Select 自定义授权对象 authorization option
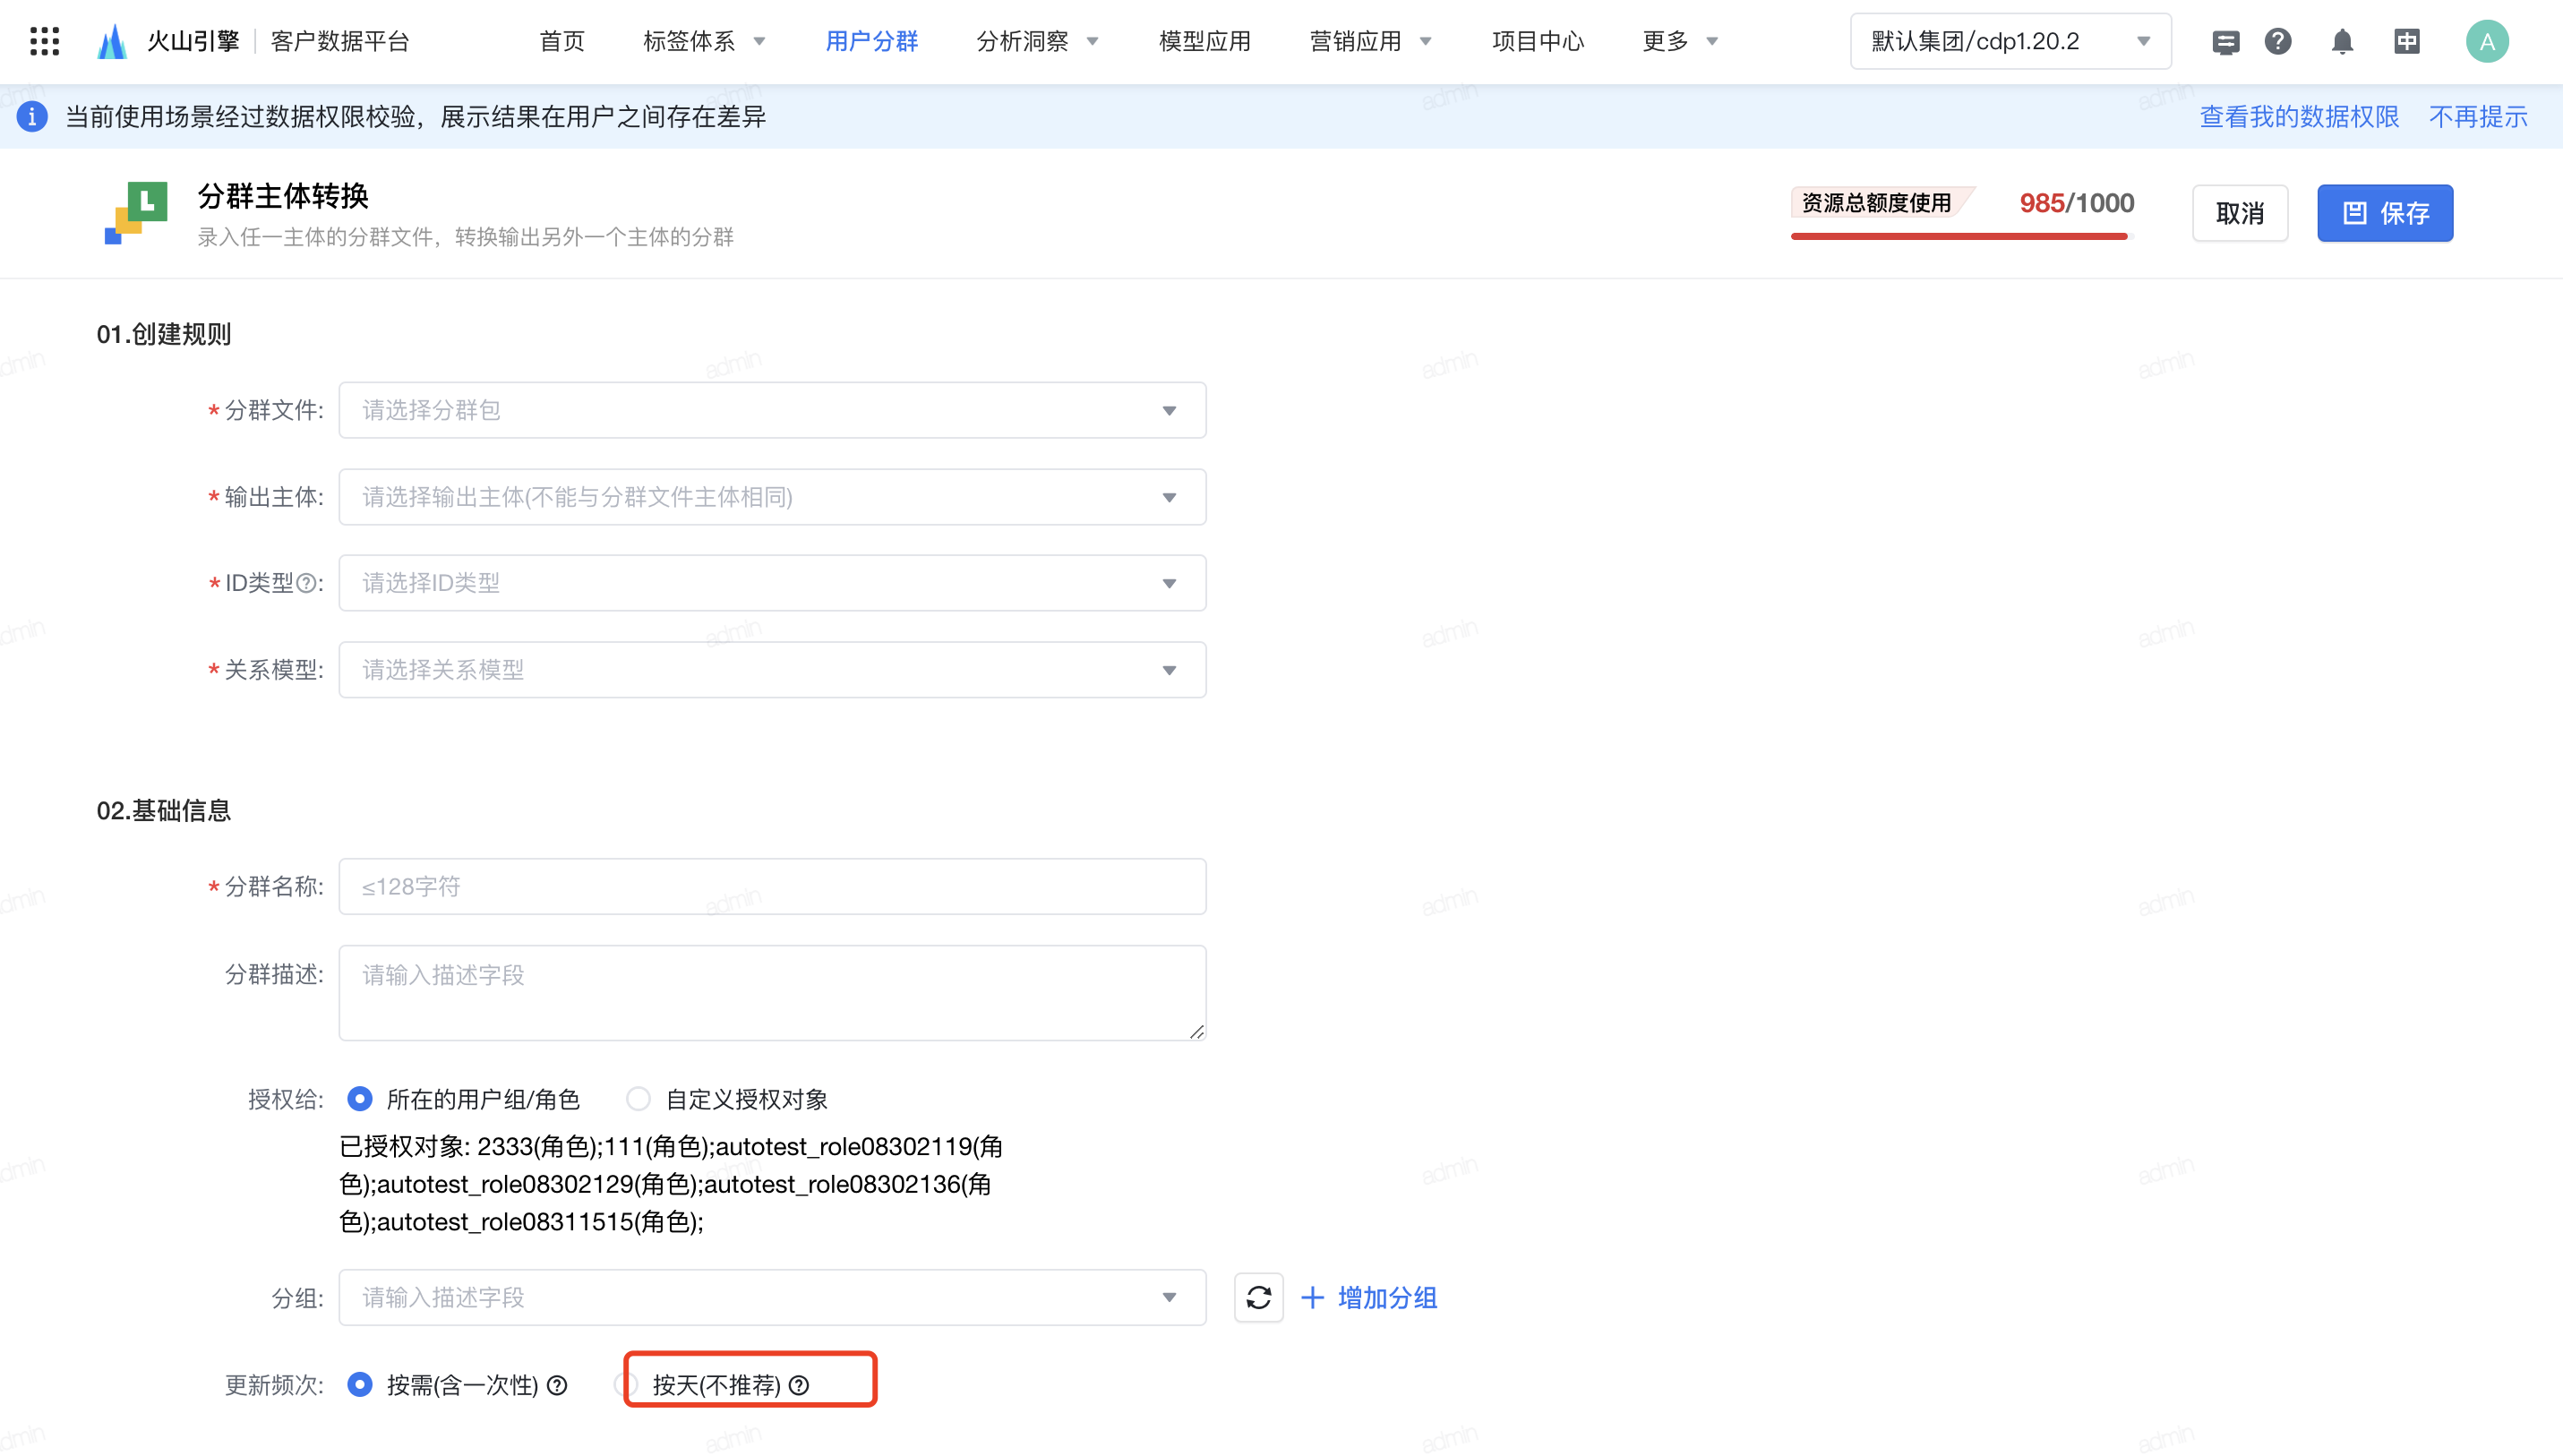2563x1456 pixels. click(x=638, y=1100)
